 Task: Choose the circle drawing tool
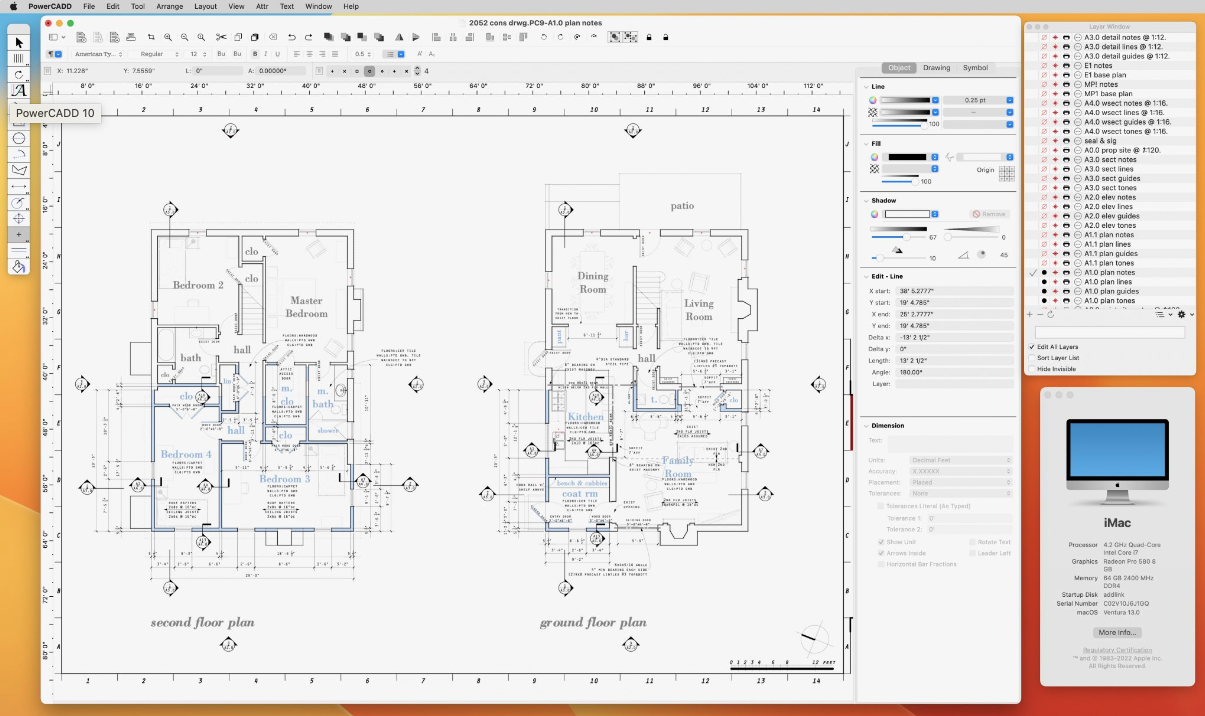pyautogui.click(x=18, y=138)
